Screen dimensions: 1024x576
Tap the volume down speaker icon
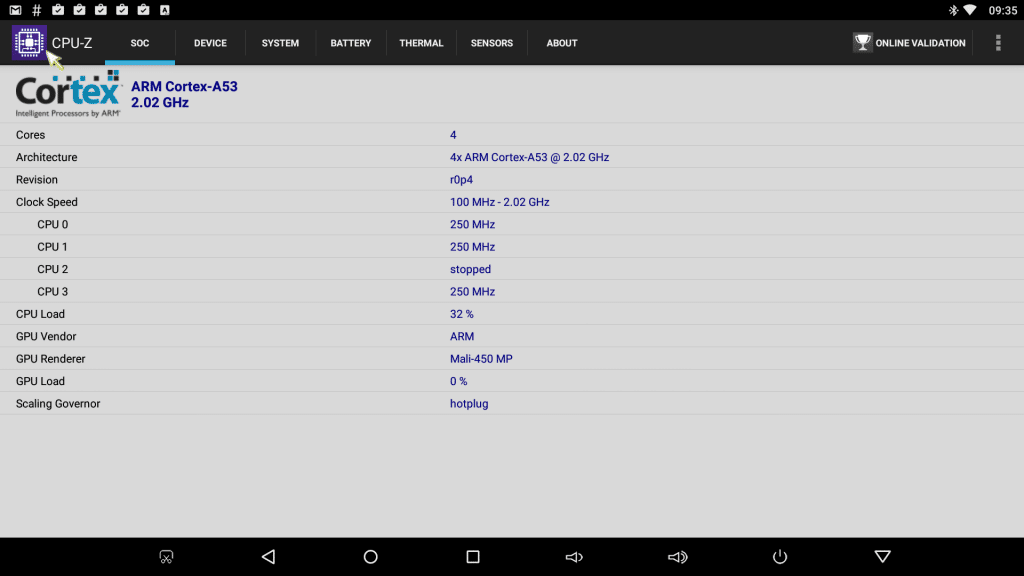tap(574, 557)
